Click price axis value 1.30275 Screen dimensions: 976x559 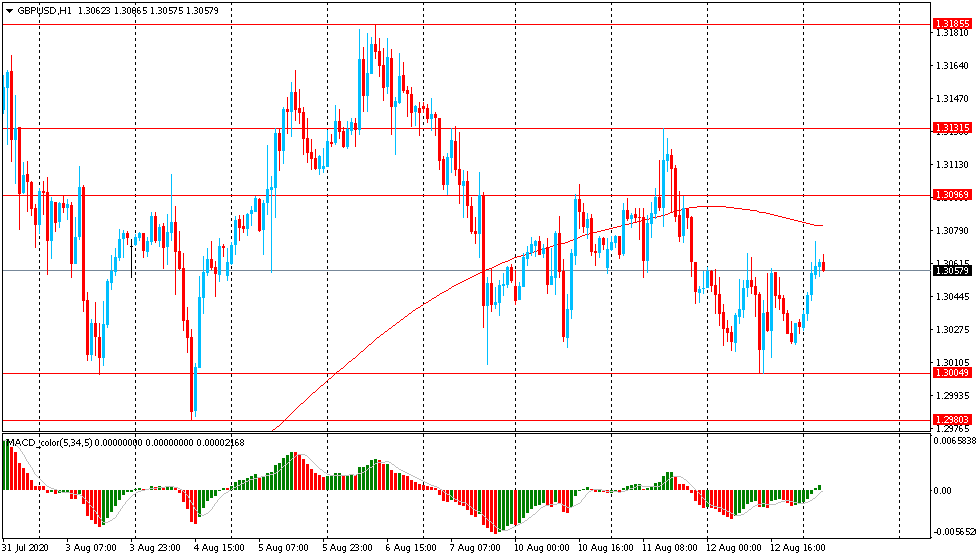tap(952, 329)
